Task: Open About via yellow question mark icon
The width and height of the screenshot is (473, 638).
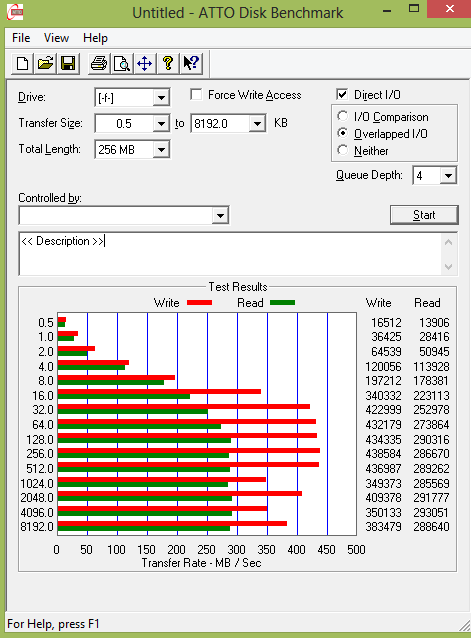Action: coord(168,63)
